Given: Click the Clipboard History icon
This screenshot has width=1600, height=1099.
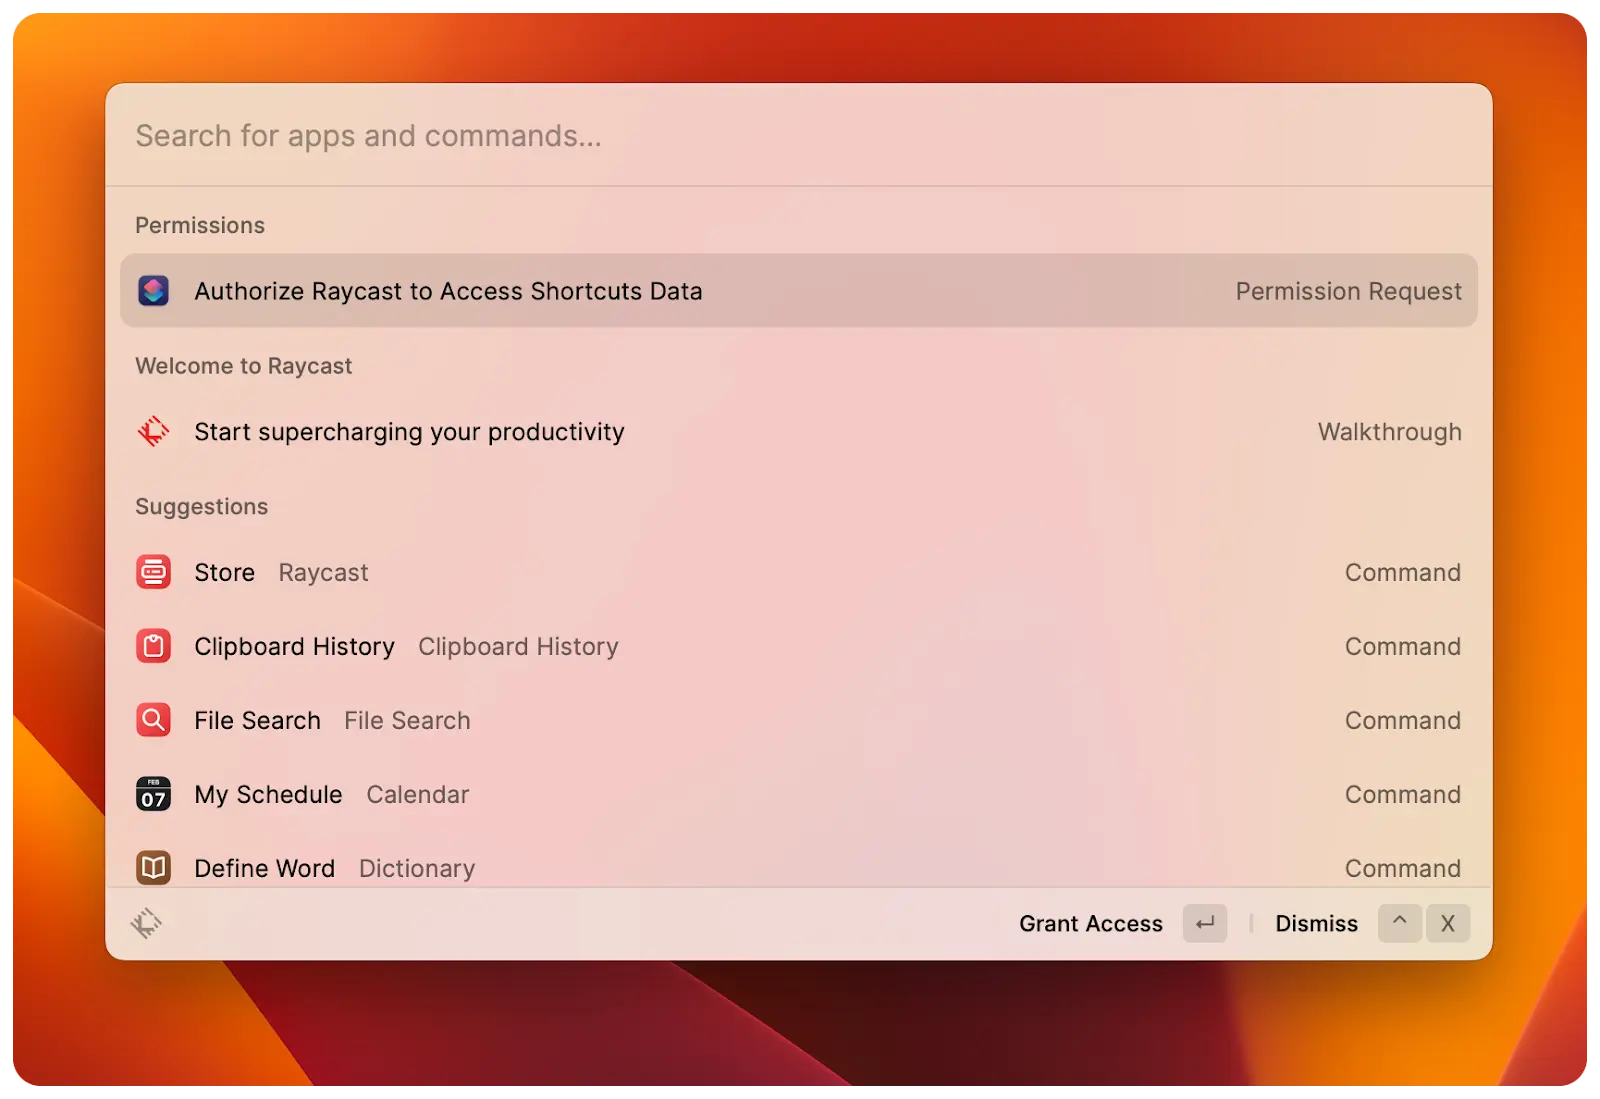Looking at the screenshot, I should point(153,646).
